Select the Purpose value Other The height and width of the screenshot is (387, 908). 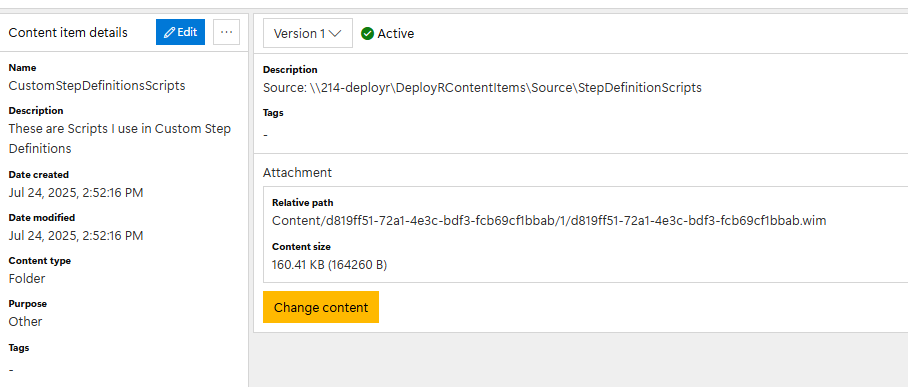click(25, 322)
